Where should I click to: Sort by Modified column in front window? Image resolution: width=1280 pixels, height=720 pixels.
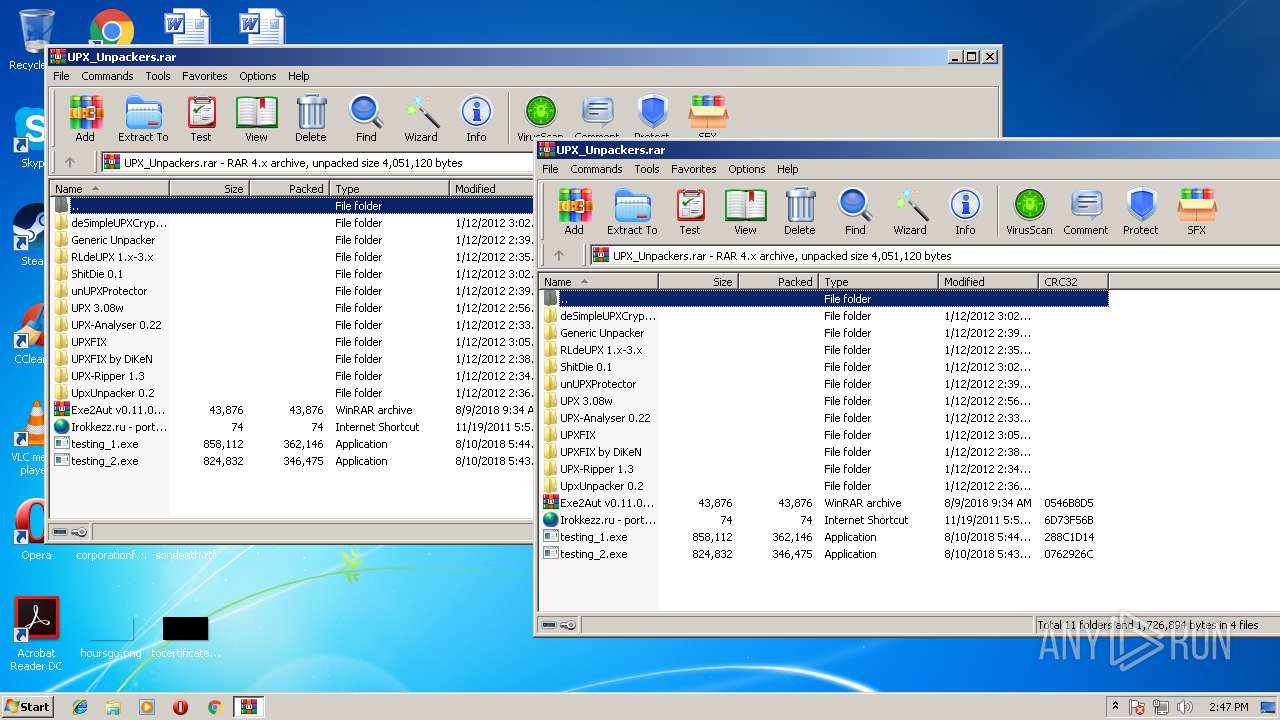click(x=988, y=282)
